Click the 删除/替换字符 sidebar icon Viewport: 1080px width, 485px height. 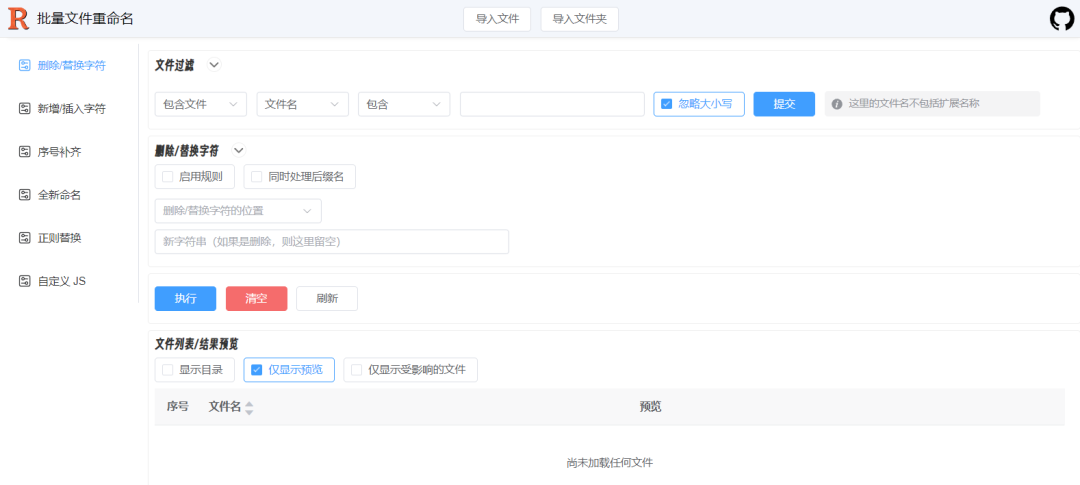25,65
